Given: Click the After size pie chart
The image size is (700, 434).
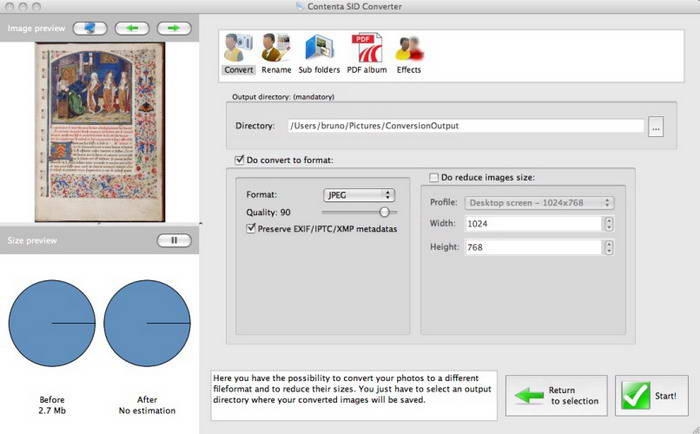Looking at the screenshot, I should (x=147, y=323).
